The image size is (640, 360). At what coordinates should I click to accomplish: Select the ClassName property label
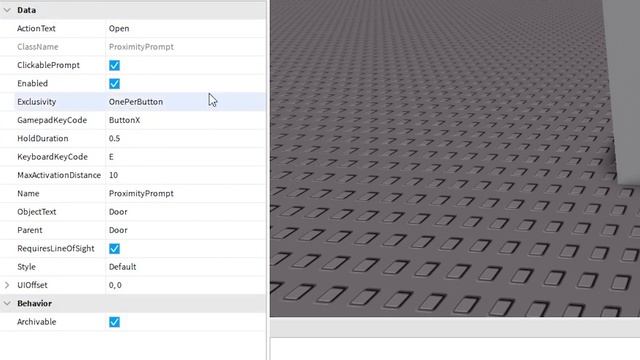coord(38,47)
